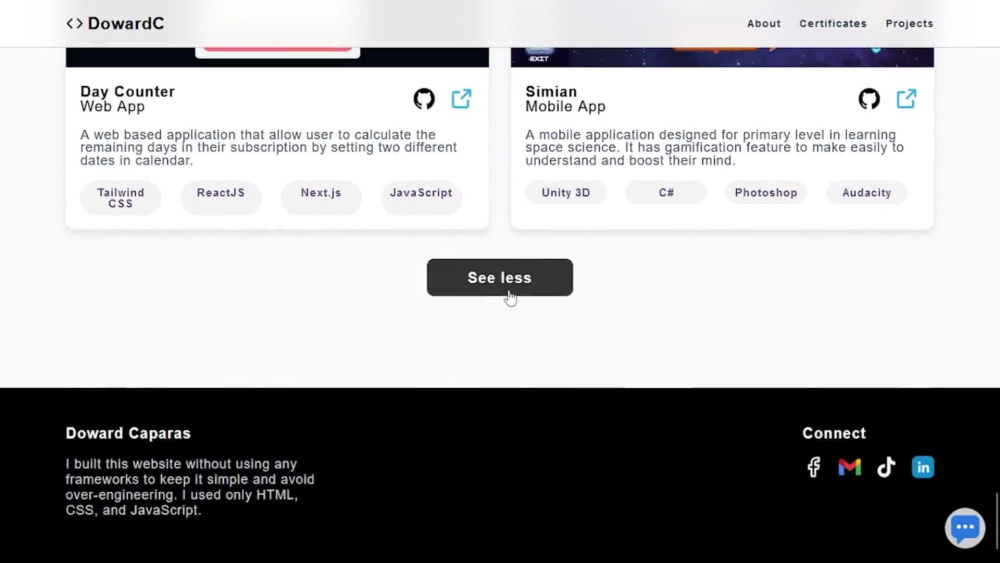
Task: Click the Photoshop tag
Action: [x=766, y=193]
